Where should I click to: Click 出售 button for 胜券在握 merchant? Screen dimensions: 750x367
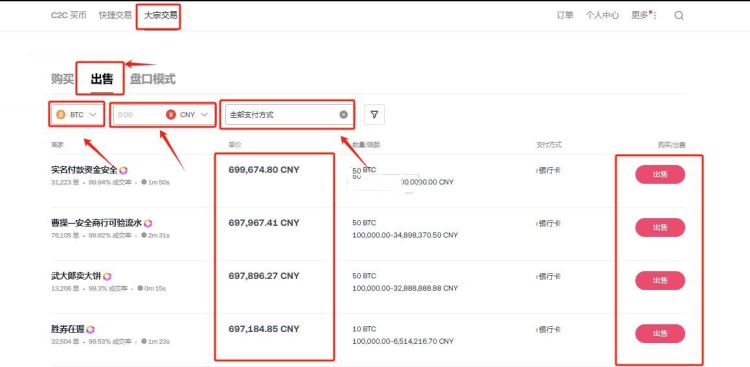[660, 334]
